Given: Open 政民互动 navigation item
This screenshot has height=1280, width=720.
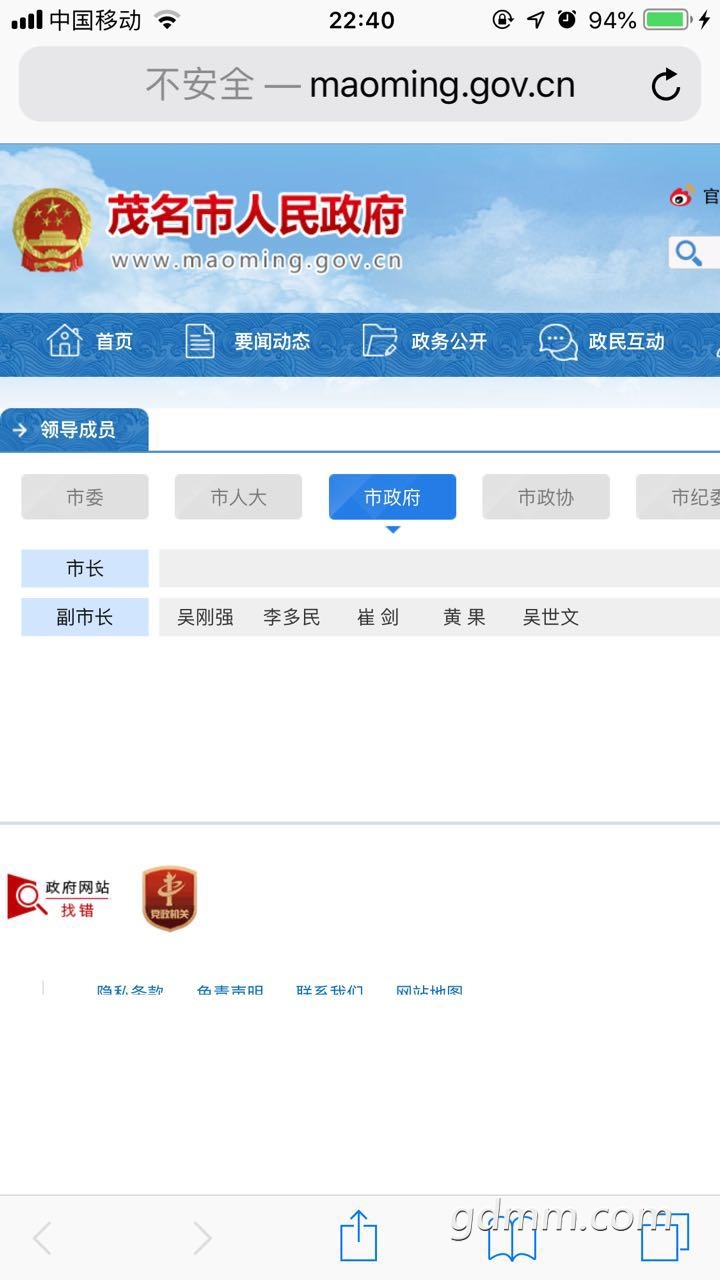Looking at the screenshot, I should point(602,342).
